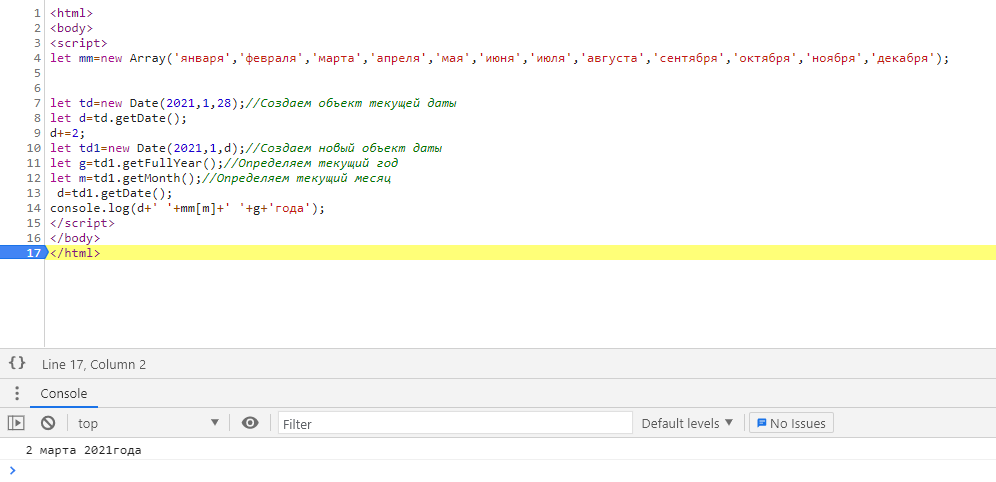
Task: Click the No Issues button
Action: 791,423
